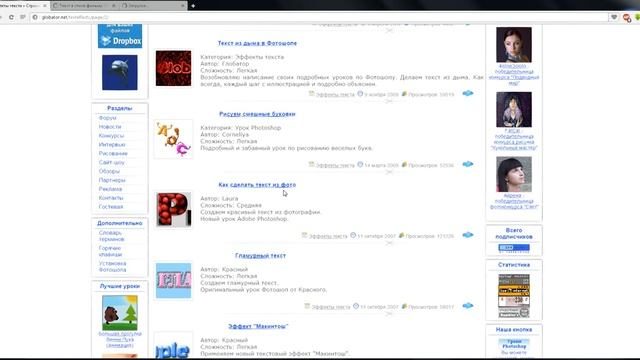Click the heart bookmark icon in address bar
The image size is (640, 360).
[x=614, y=17]
